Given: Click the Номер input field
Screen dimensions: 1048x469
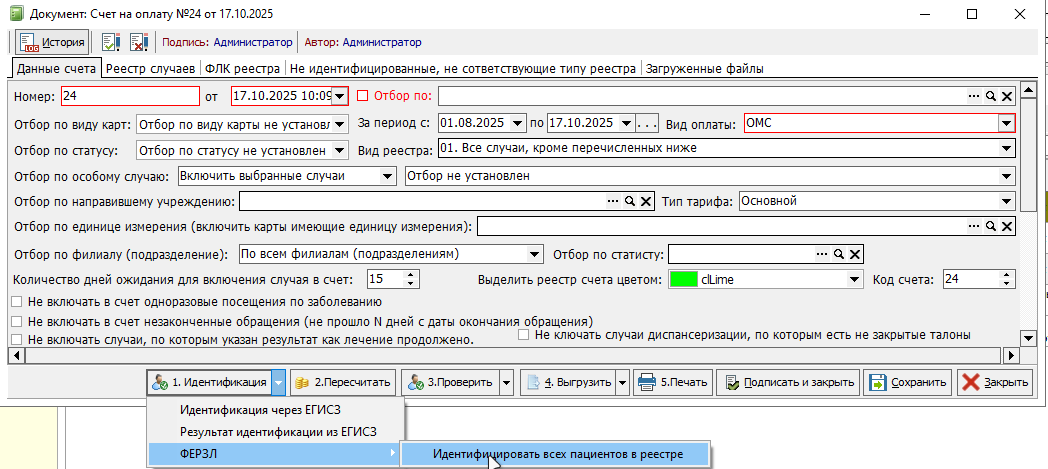Looking at the screenshot, I should tap(129, 97).
